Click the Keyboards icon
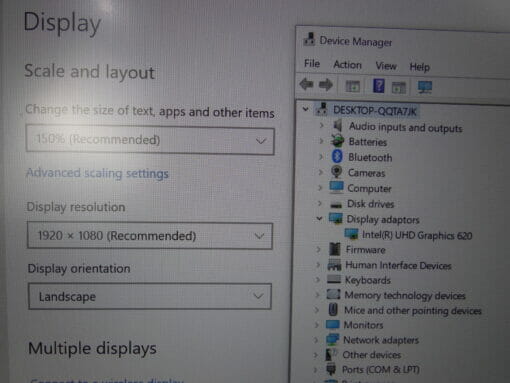 pyautogui.click(x=334, y=279)
